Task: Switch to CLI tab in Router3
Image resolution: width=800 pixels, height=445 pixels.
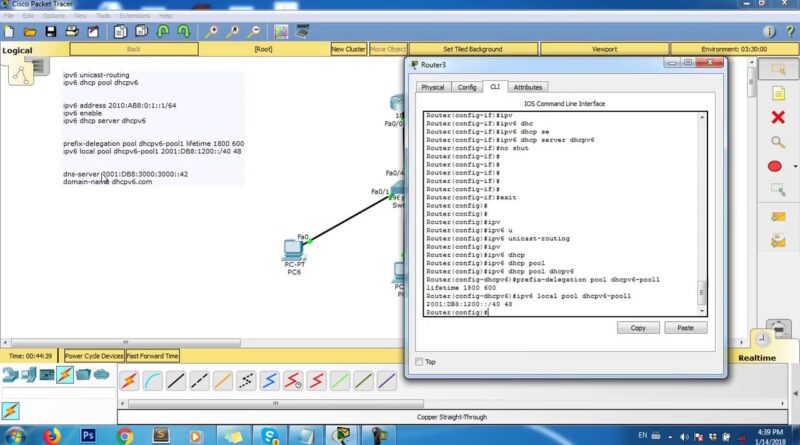Action: 495,87
